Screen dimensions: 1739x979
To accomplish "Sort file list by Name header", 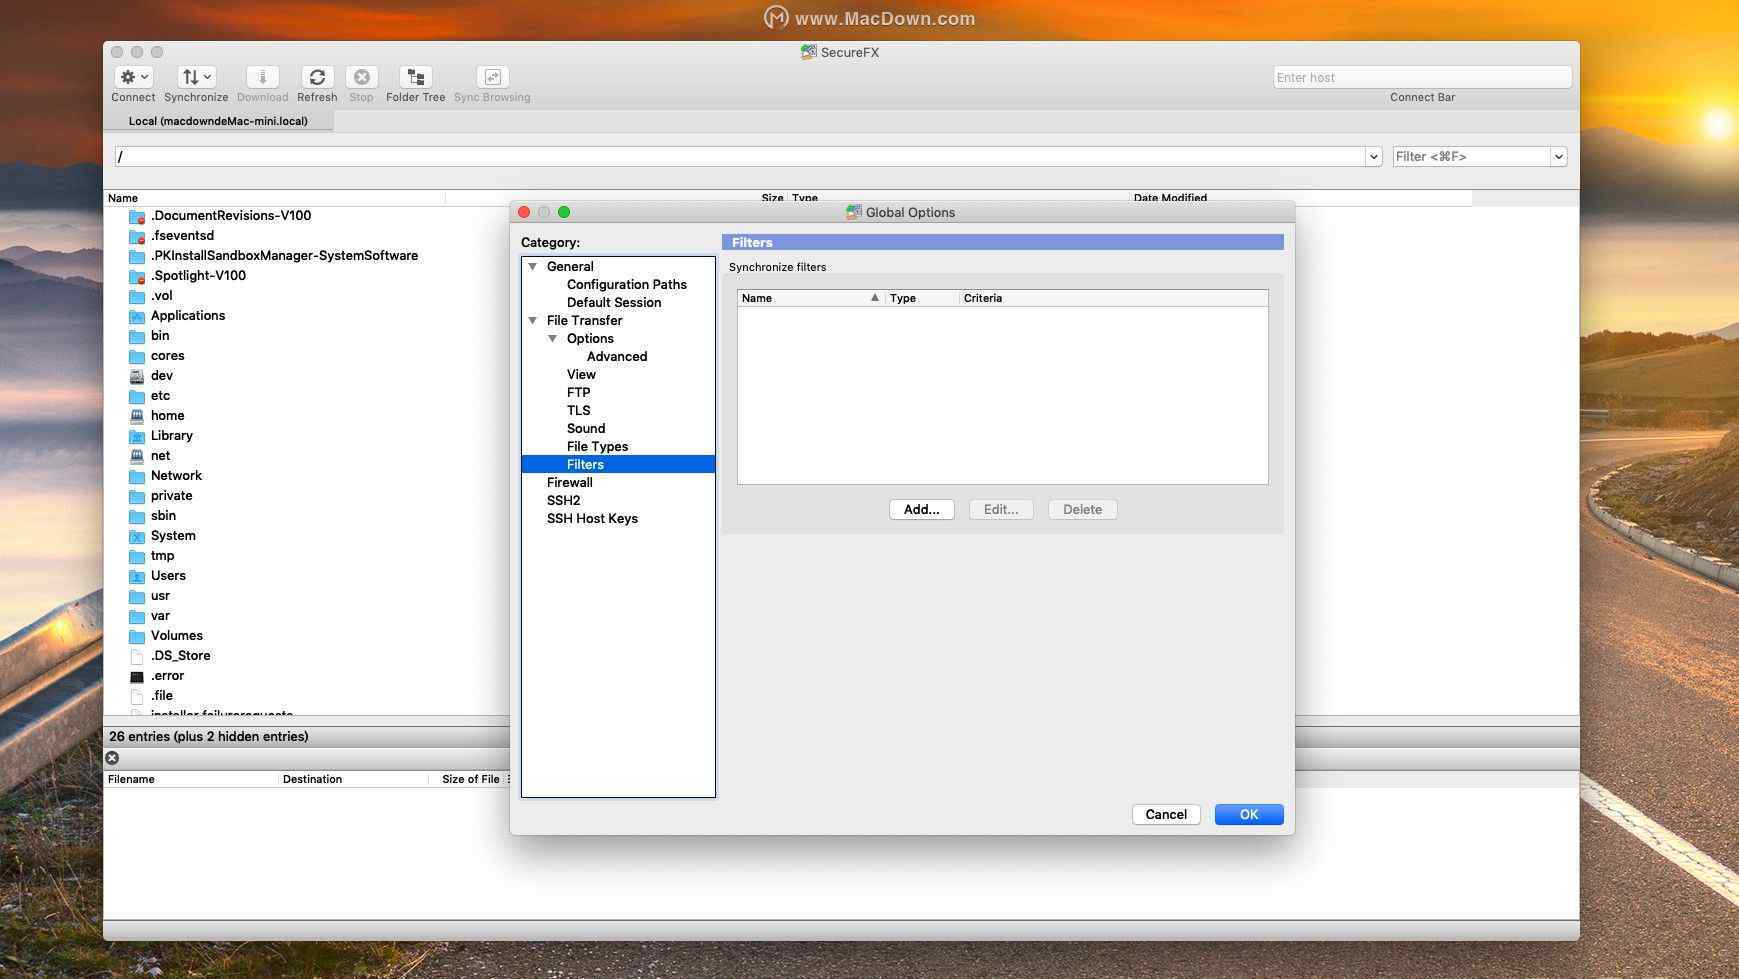I will pyautogui.click(x=275, y=198).
